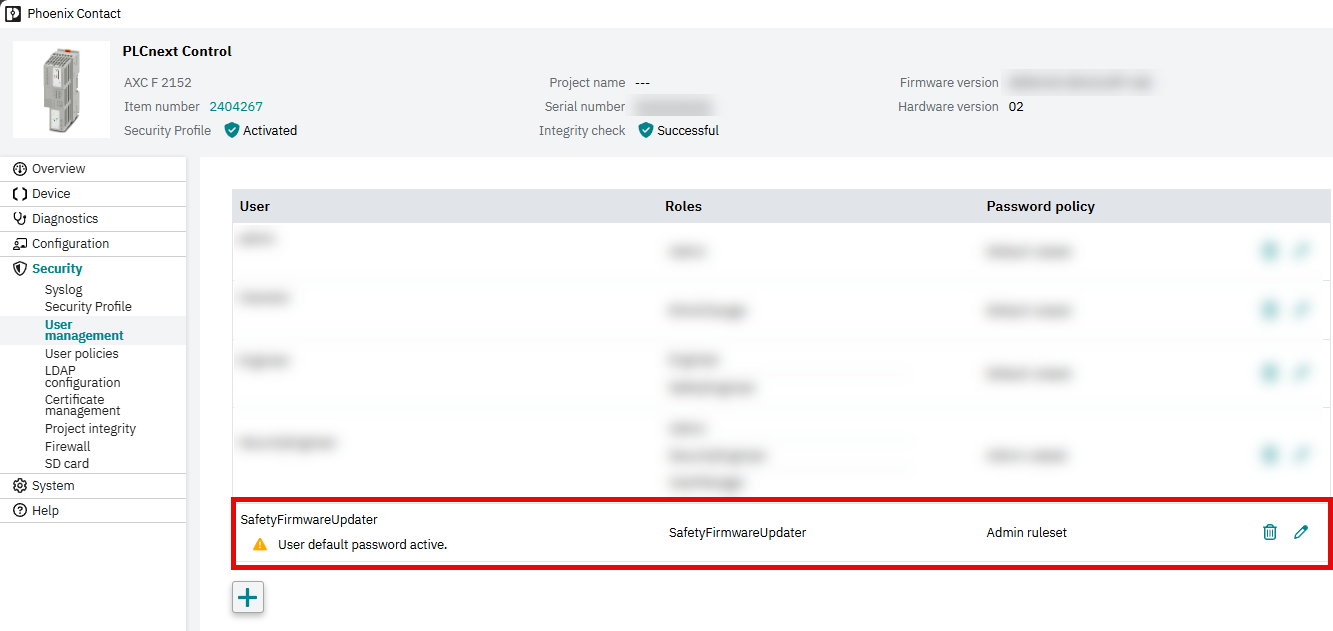
Task: Open the Help menu section
Action: point(93,511)
